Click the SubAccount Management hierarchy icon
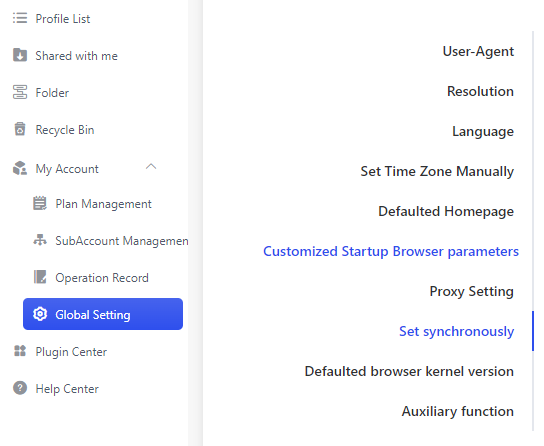Viewport: 544px width, 446px height. point(40,240)
